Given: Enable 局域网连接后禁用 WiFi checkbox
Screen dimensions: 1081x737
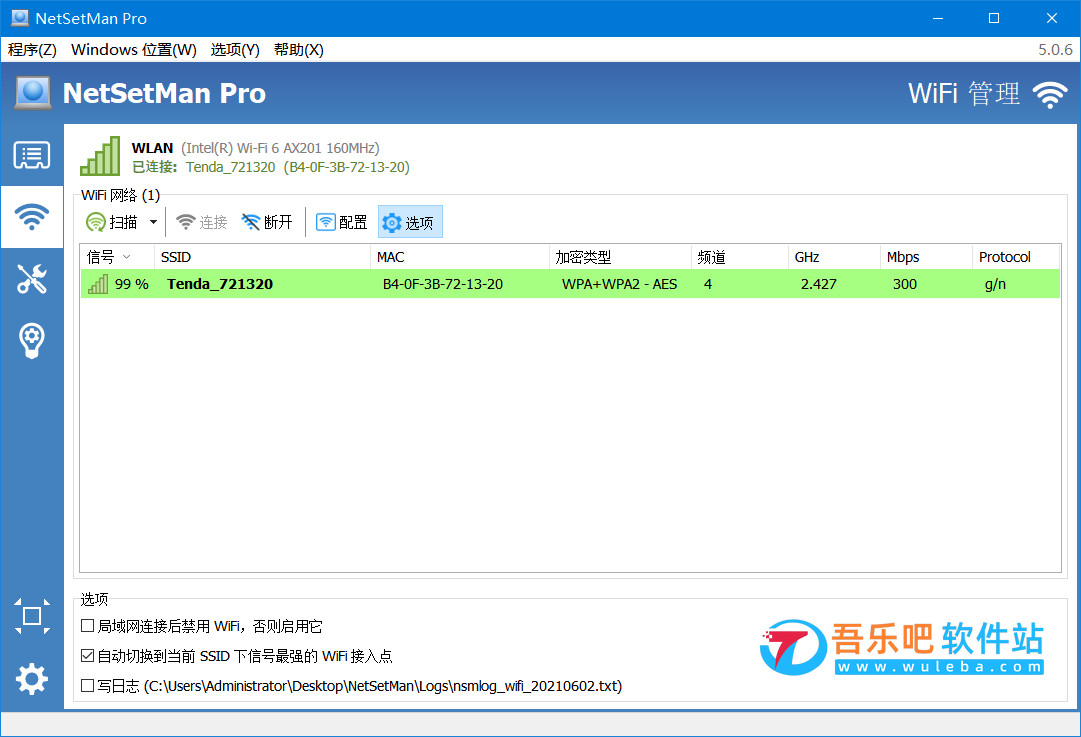Looking at the screenshot, I should click(88, 626).
